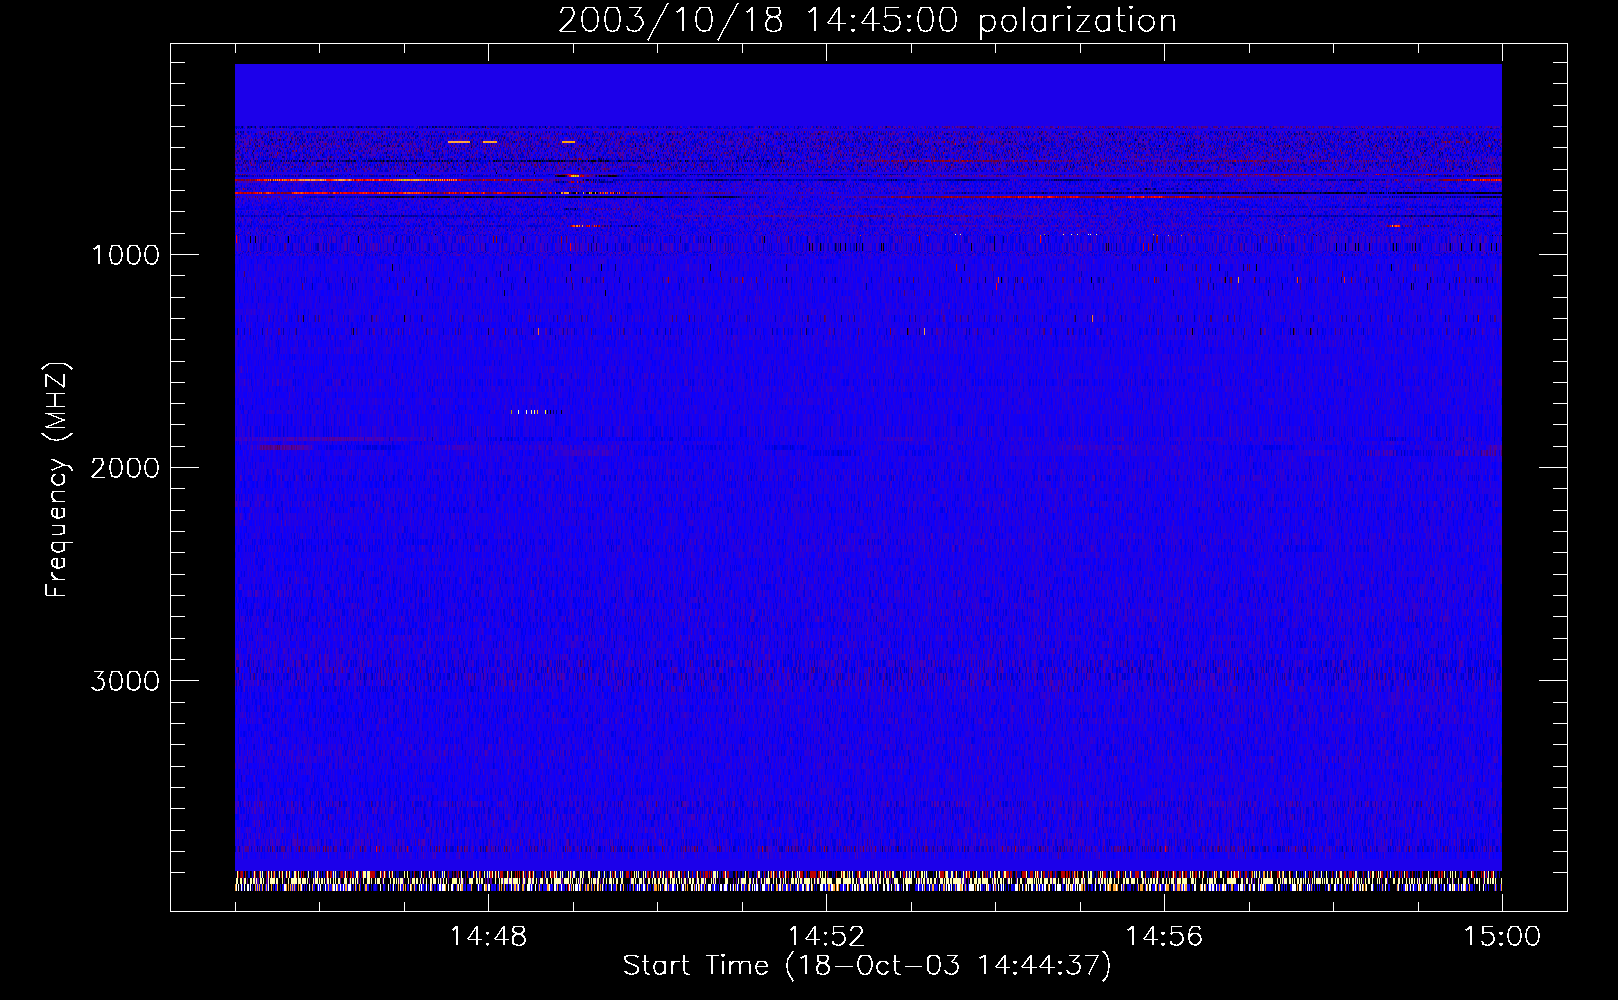Click the "Start Time (18-Oct-03 14:44:37)" axis label

click(x=867, y=966)
